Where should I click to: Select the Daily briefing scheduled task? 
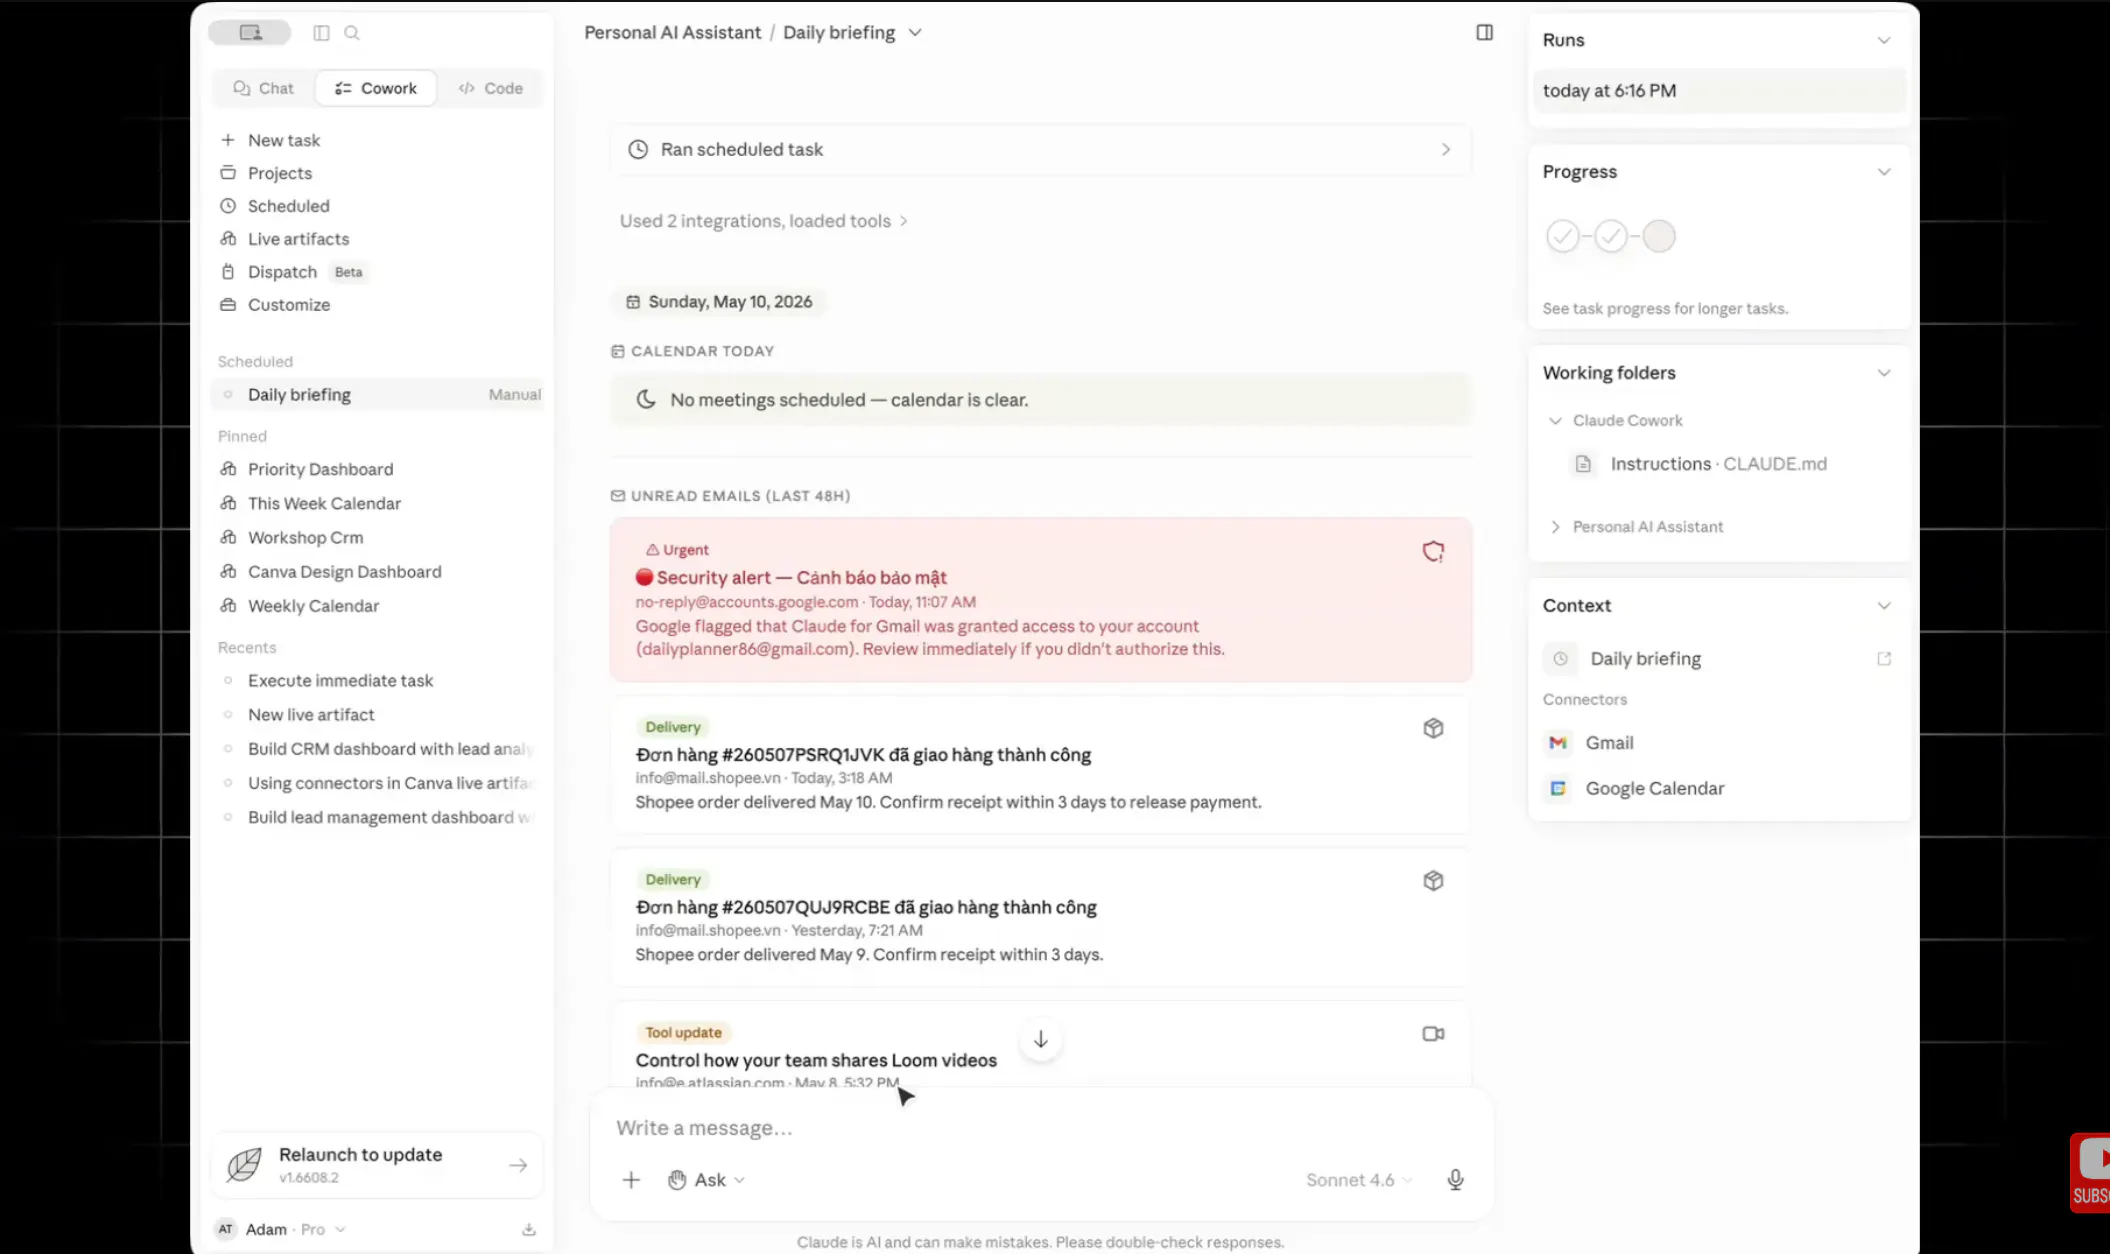pyautogui.click(x=378, y=395)
